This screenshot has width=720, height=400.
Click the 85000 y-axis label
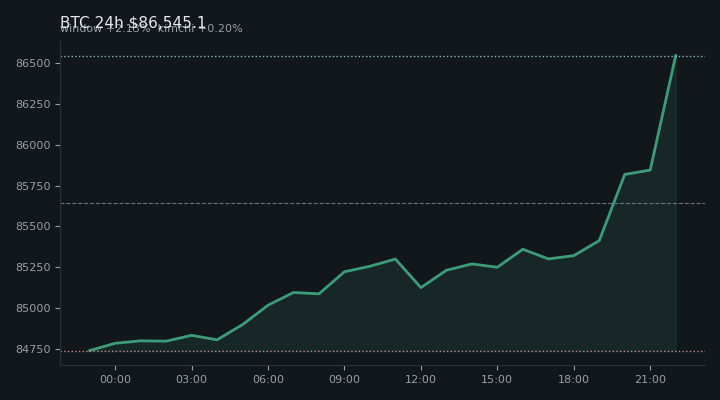pos(33,308)
